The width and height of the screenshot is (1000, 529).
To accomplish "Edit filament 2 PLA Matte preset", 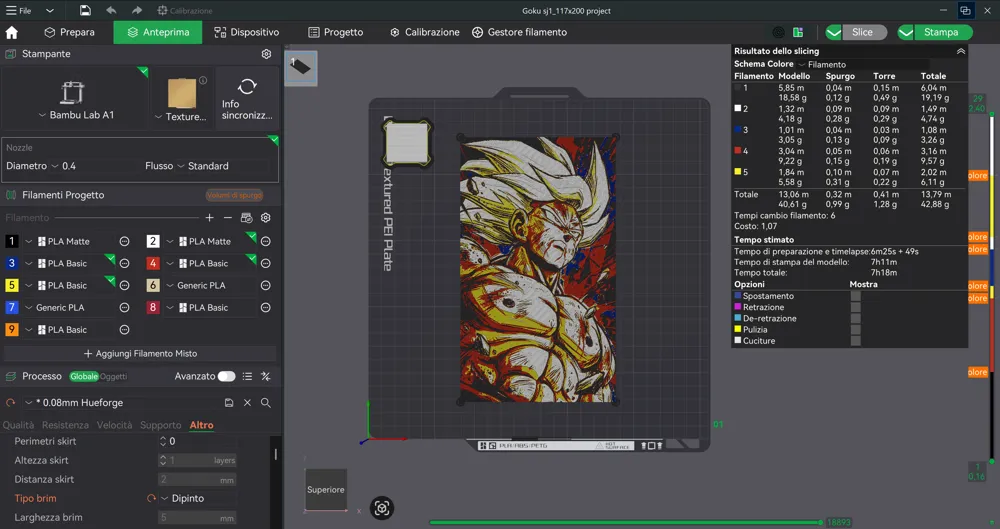I will 266,241.
